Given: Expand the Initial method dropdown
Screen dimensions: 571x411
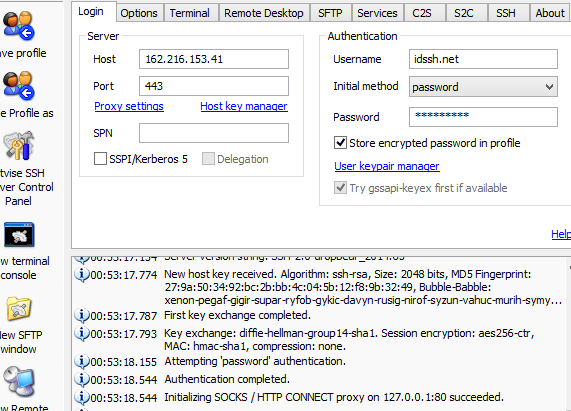Looking at the screenshot, I should [x=483, y=87].
